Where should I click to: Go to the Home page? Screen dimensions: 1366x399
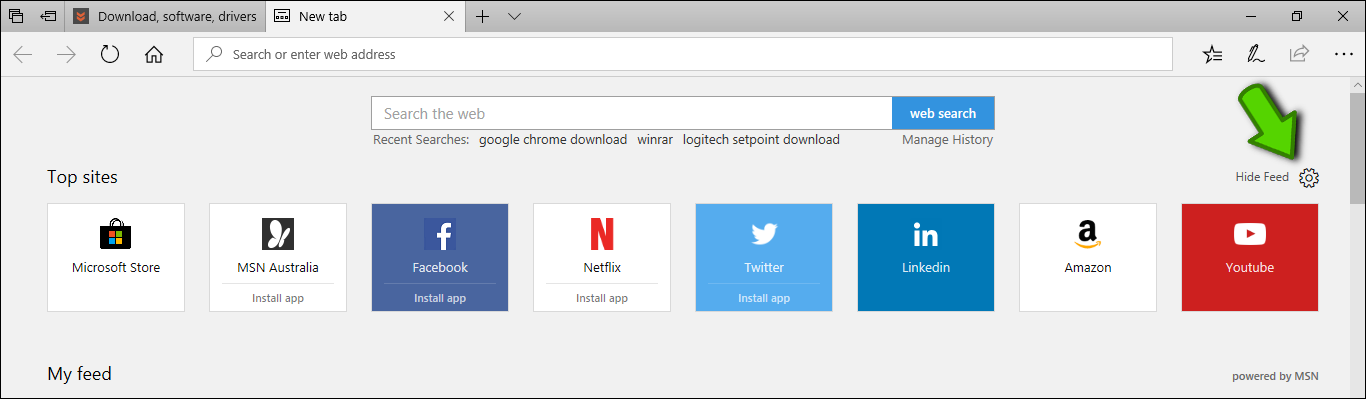coord(154,54)
